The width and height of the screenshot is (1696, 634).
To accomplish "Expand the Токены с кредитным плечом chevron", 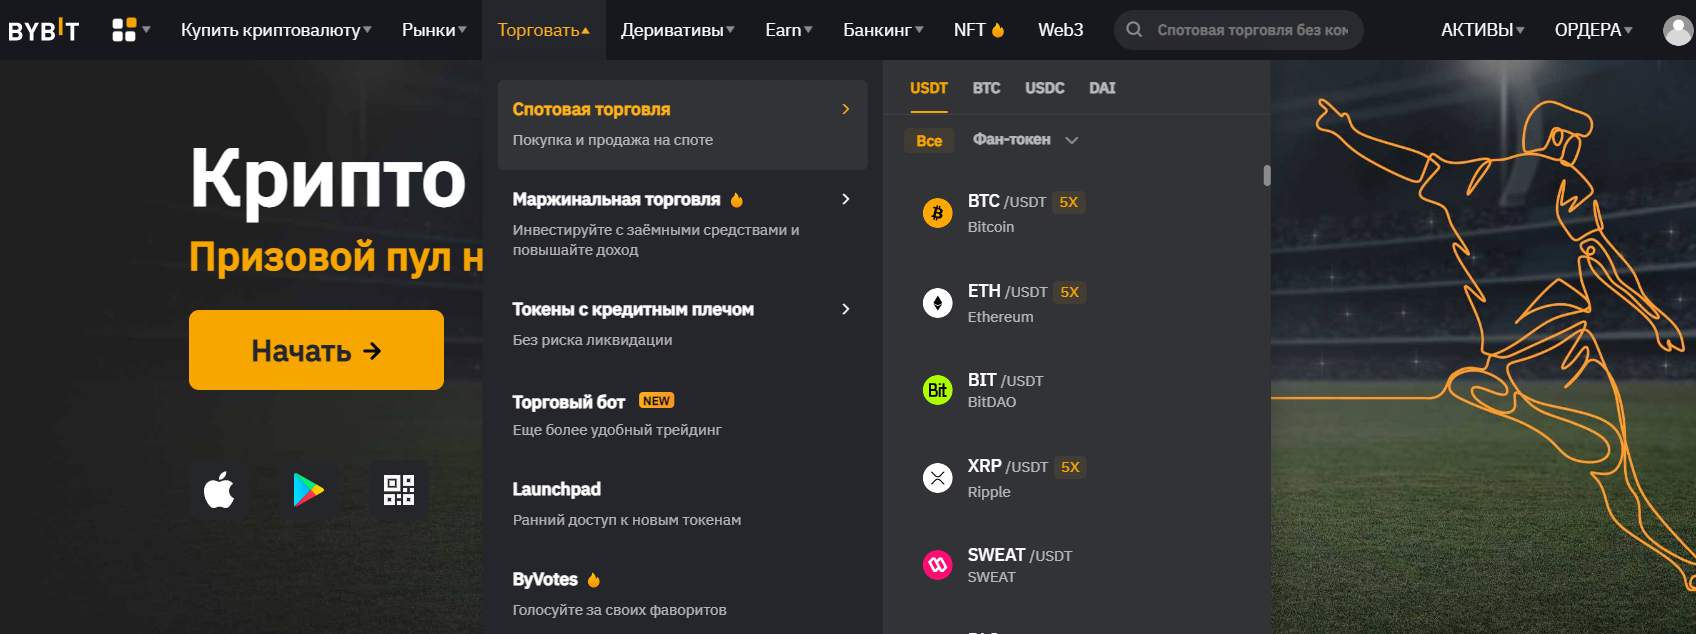I will [x=846, y=309].
